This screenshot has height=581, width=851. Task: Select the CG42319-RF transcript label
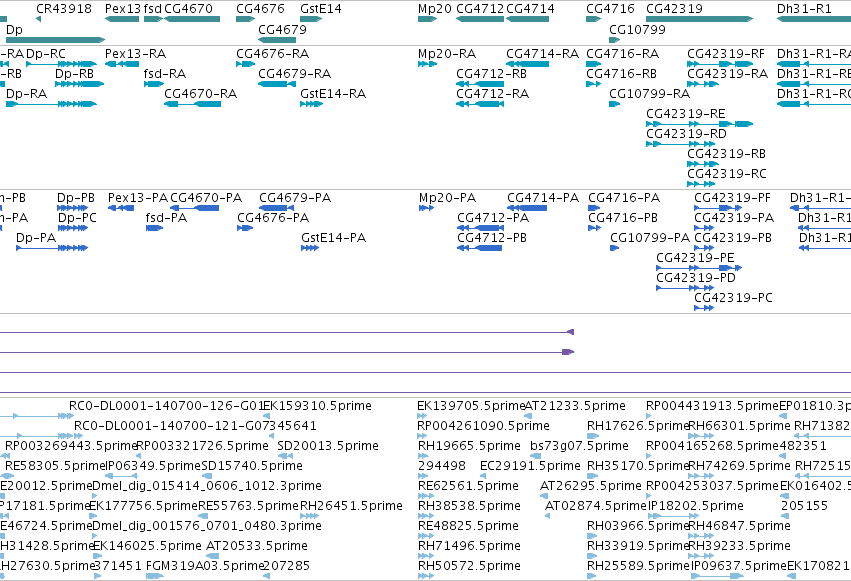pyautogui.click(x=726, y=54)
